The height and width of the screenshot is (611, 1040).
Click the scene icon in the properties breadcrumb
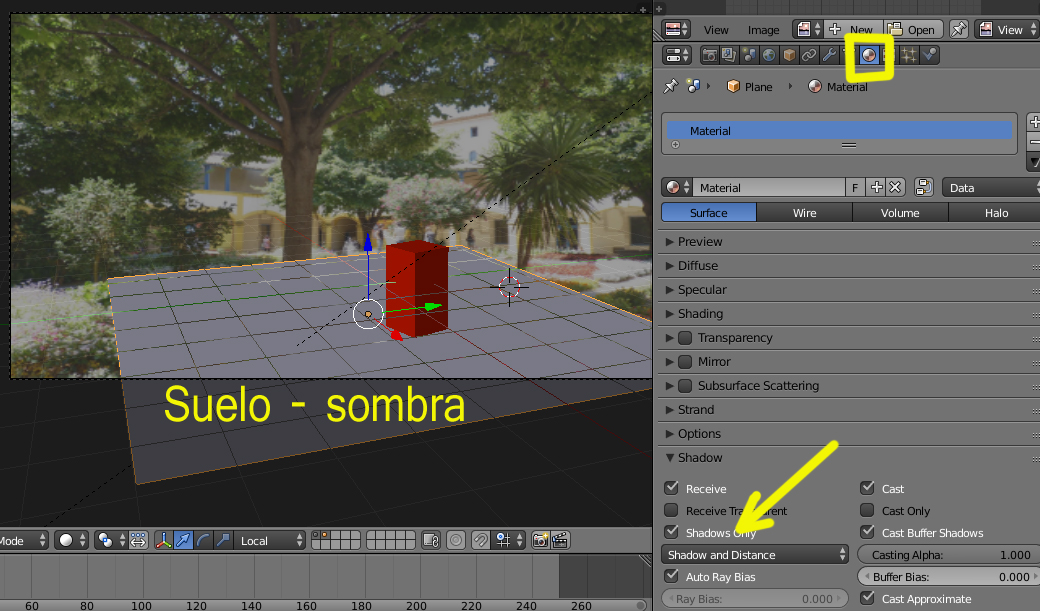693,86
